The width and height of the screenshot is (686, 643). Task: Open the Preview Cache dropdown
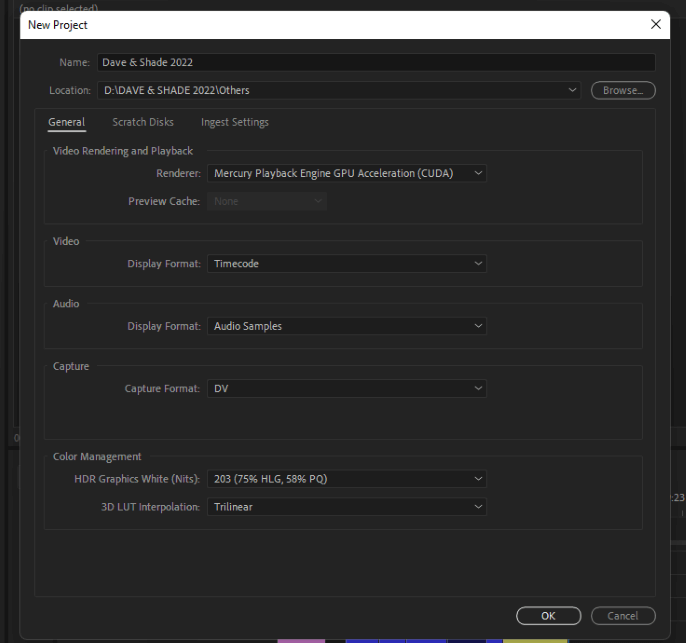click(267, 201)
